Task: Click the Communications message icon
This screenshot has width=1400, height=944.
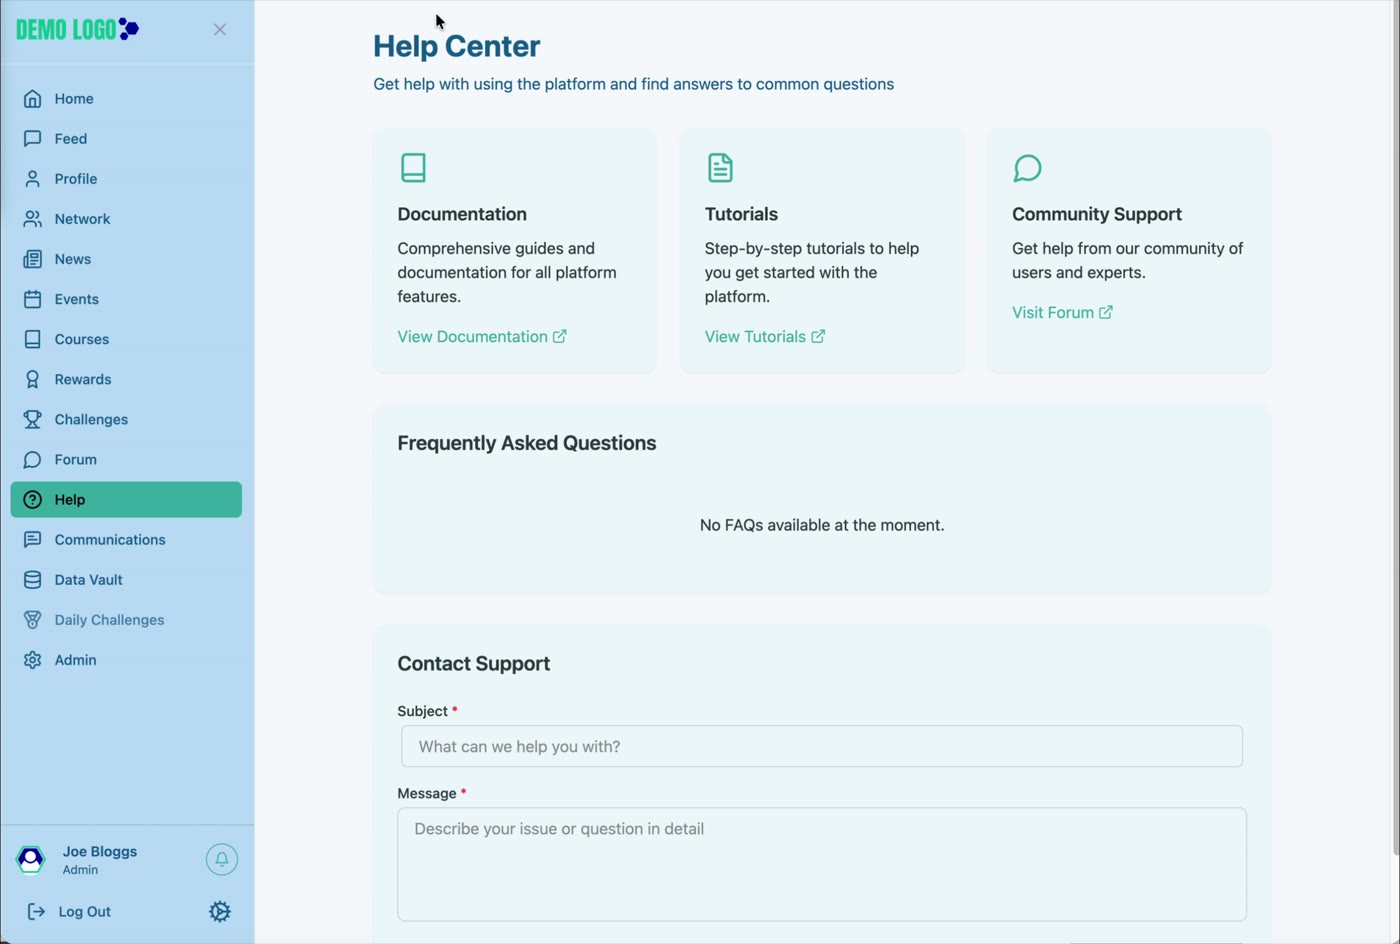Action: point(33,540)
